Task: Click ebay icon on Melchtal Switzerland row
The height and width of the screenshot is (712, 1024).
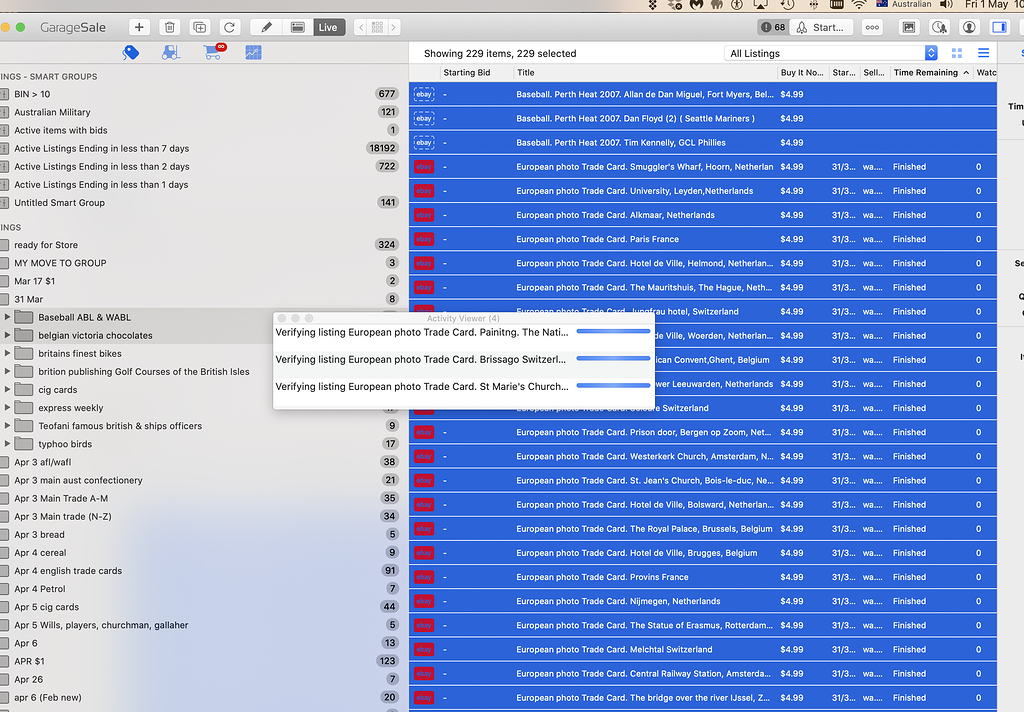Action: pos(424,649)
